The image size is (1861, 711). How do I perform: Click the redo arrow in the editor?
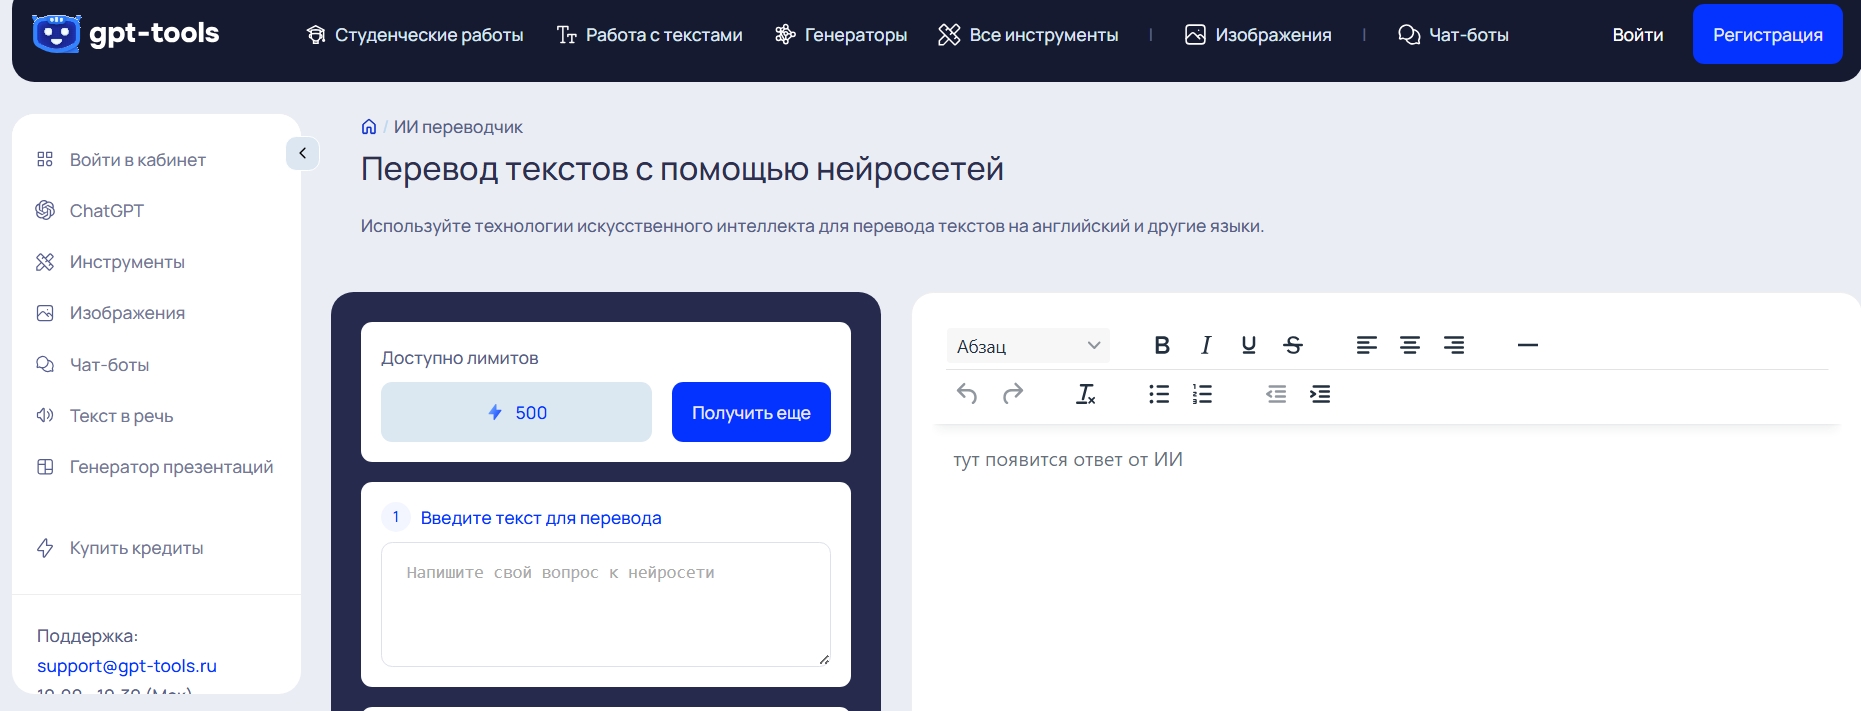coord(1013,394)
